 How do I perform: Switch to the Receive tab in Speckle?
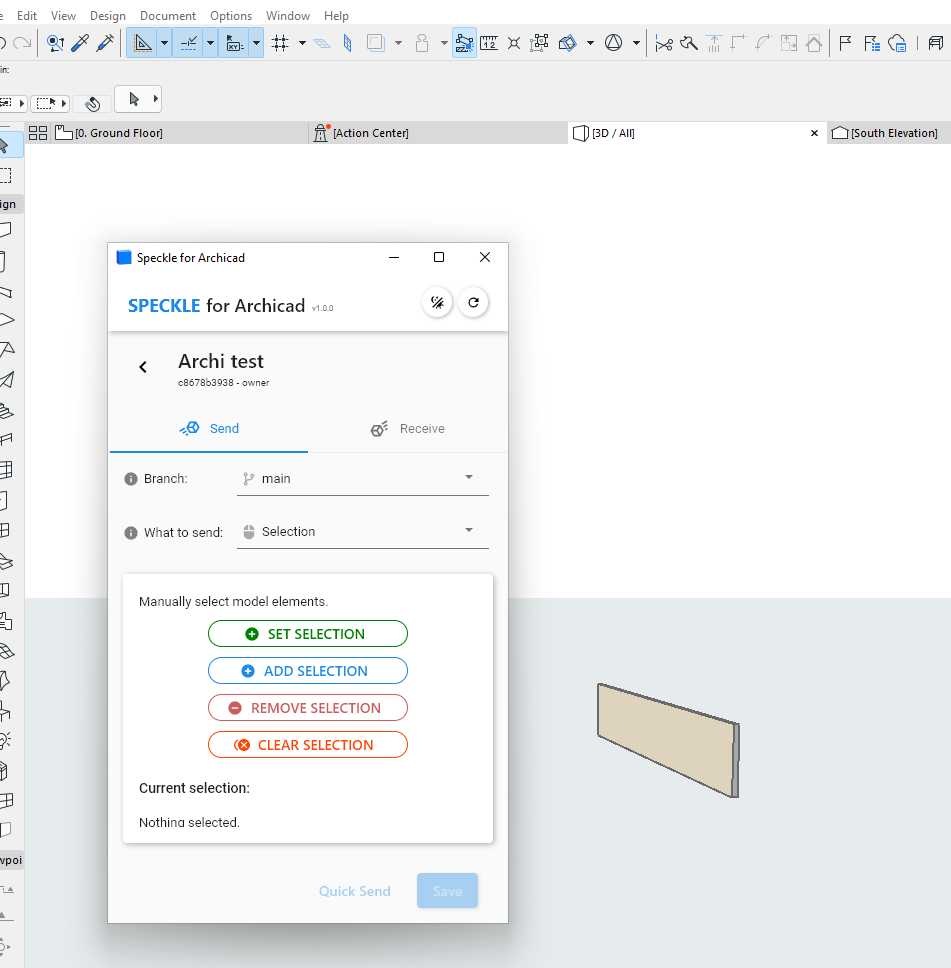pos(408,428)
